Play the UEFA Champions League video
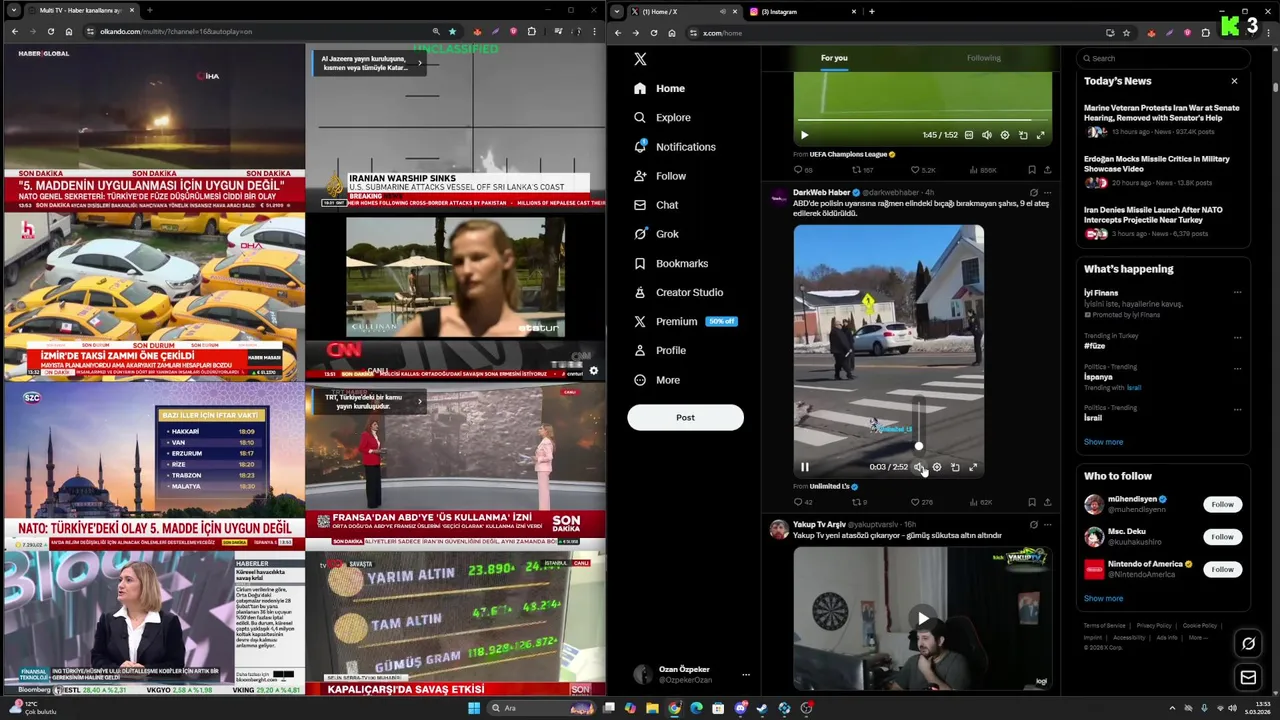 804,135
